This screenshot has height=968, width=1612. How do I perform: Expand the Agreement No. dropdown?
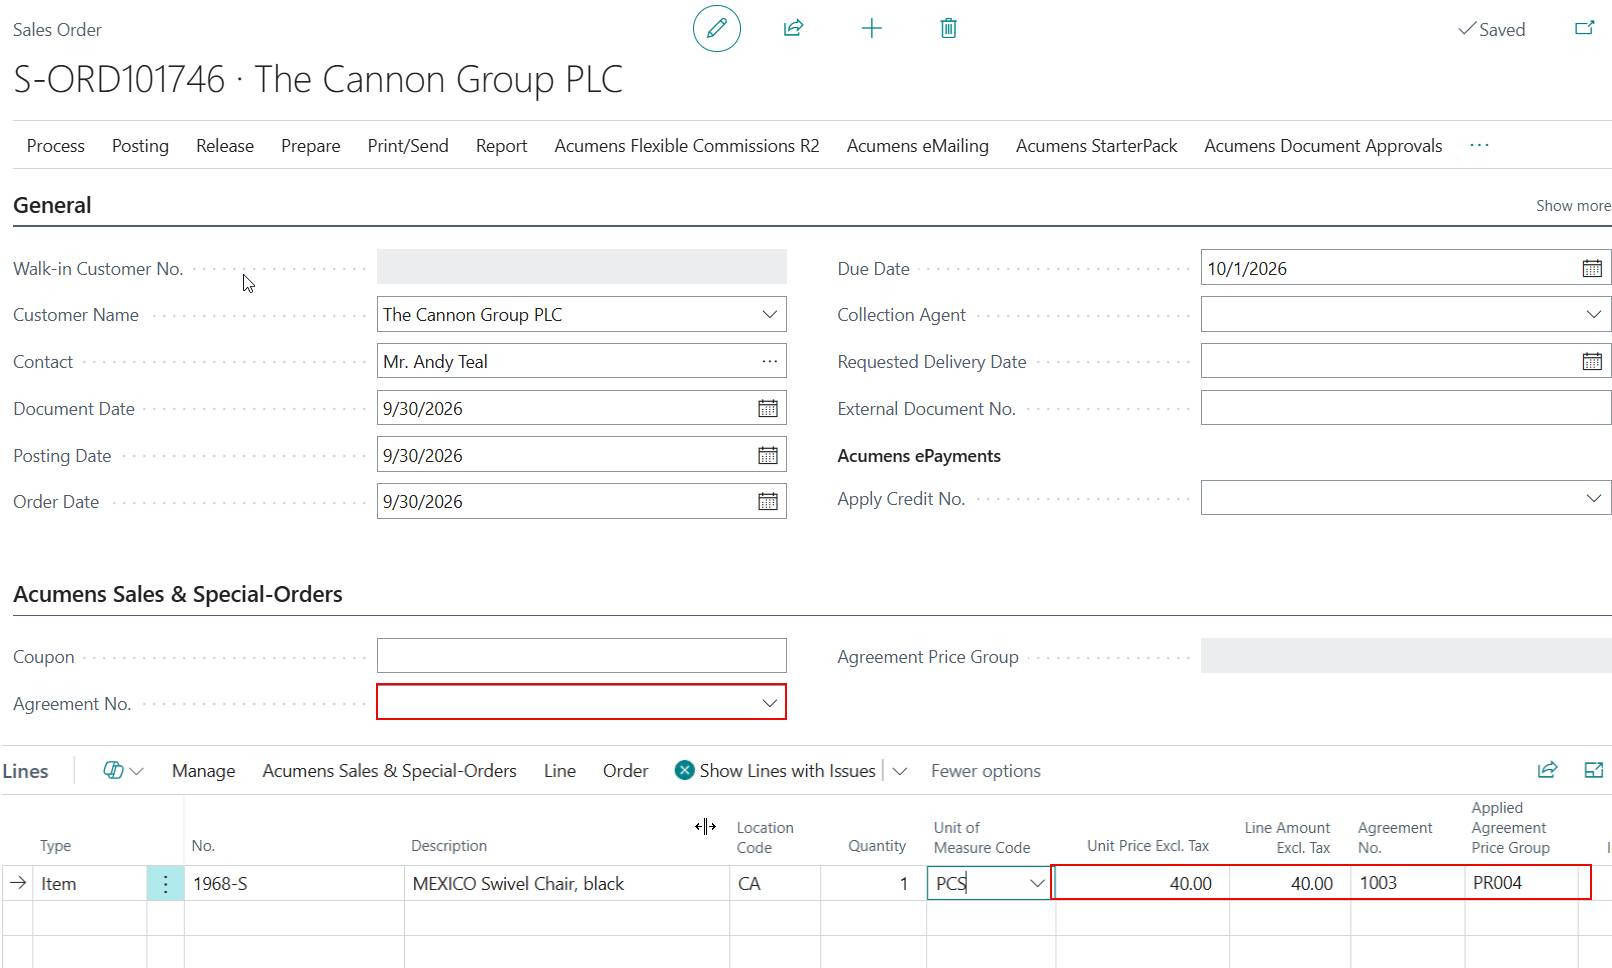[x=769, y=703]
